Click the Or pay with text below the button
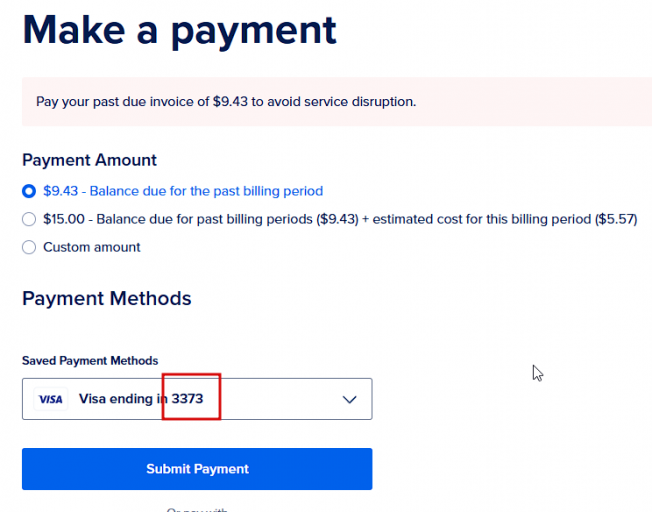The width and height of the screenshot is (652, 512). pos(197,509)
